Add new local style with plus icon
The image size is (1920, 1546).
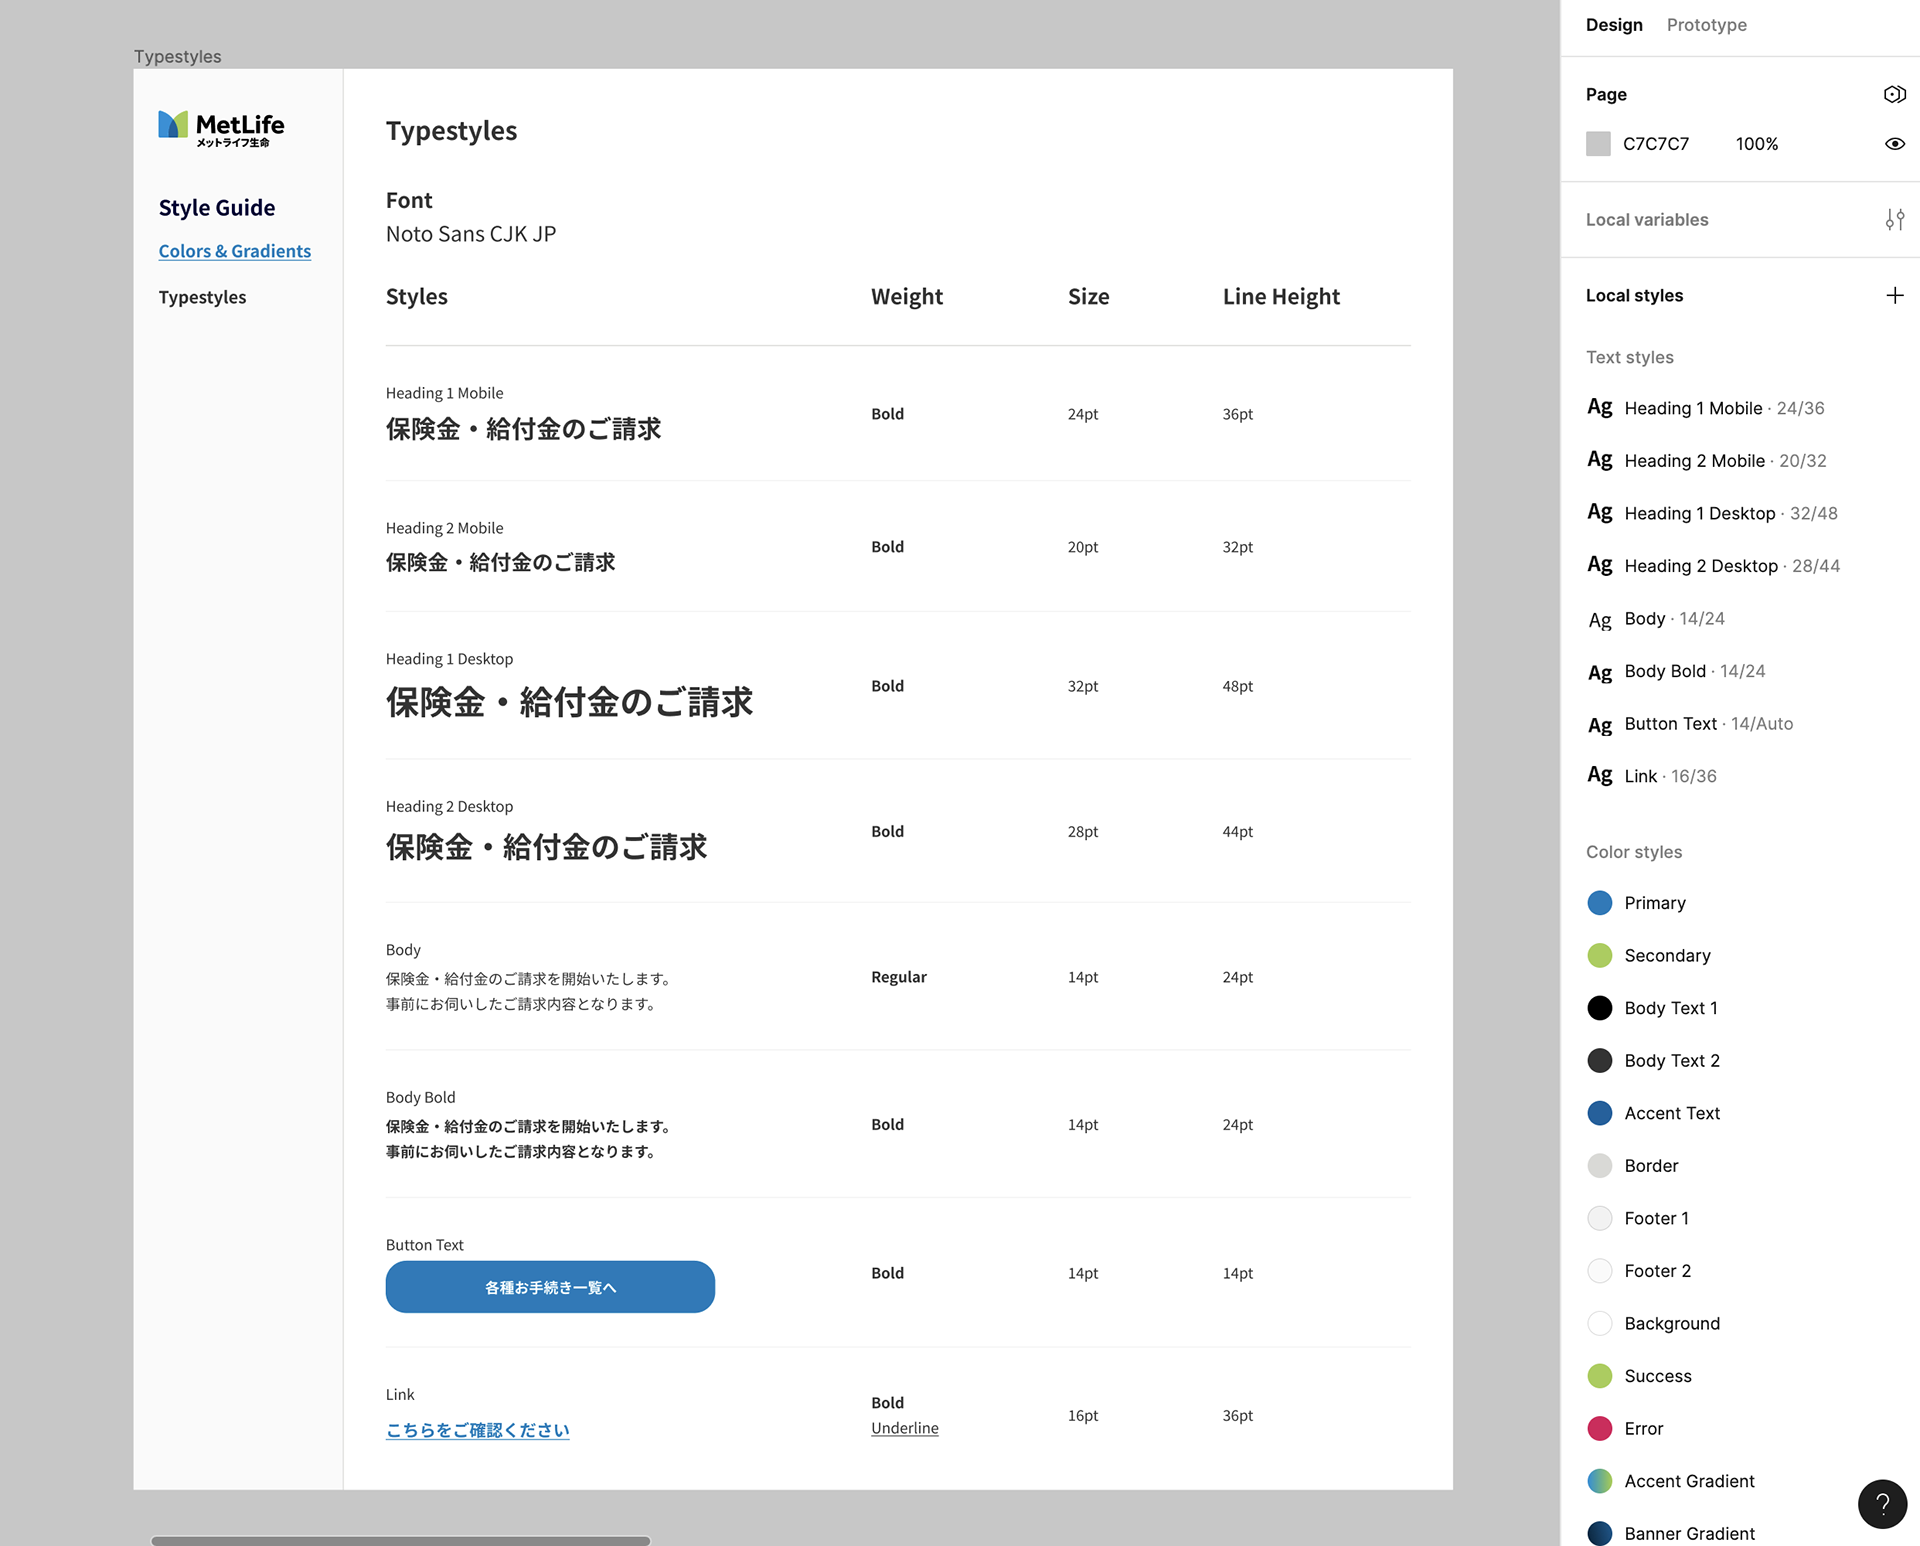tap(1894, 295)
